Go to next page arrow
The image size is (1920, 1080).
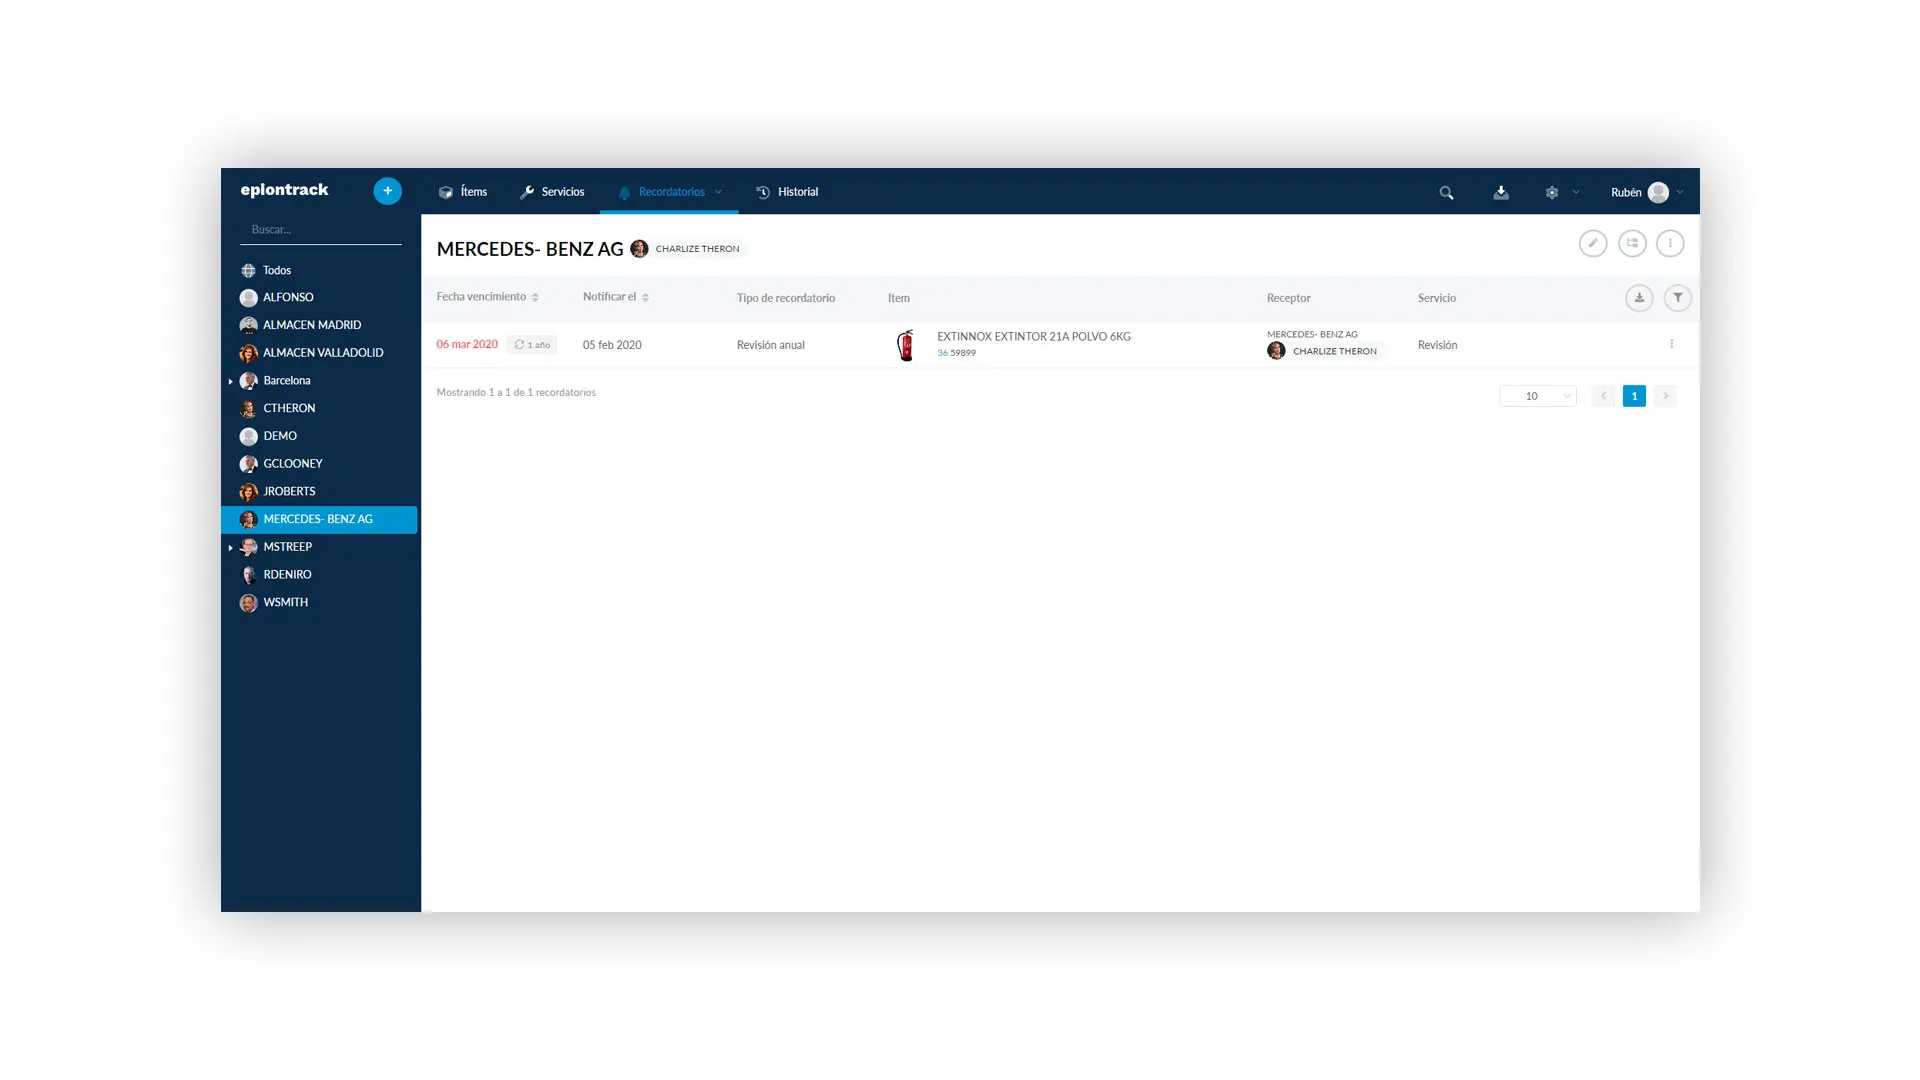click(x=1665, y=396)
